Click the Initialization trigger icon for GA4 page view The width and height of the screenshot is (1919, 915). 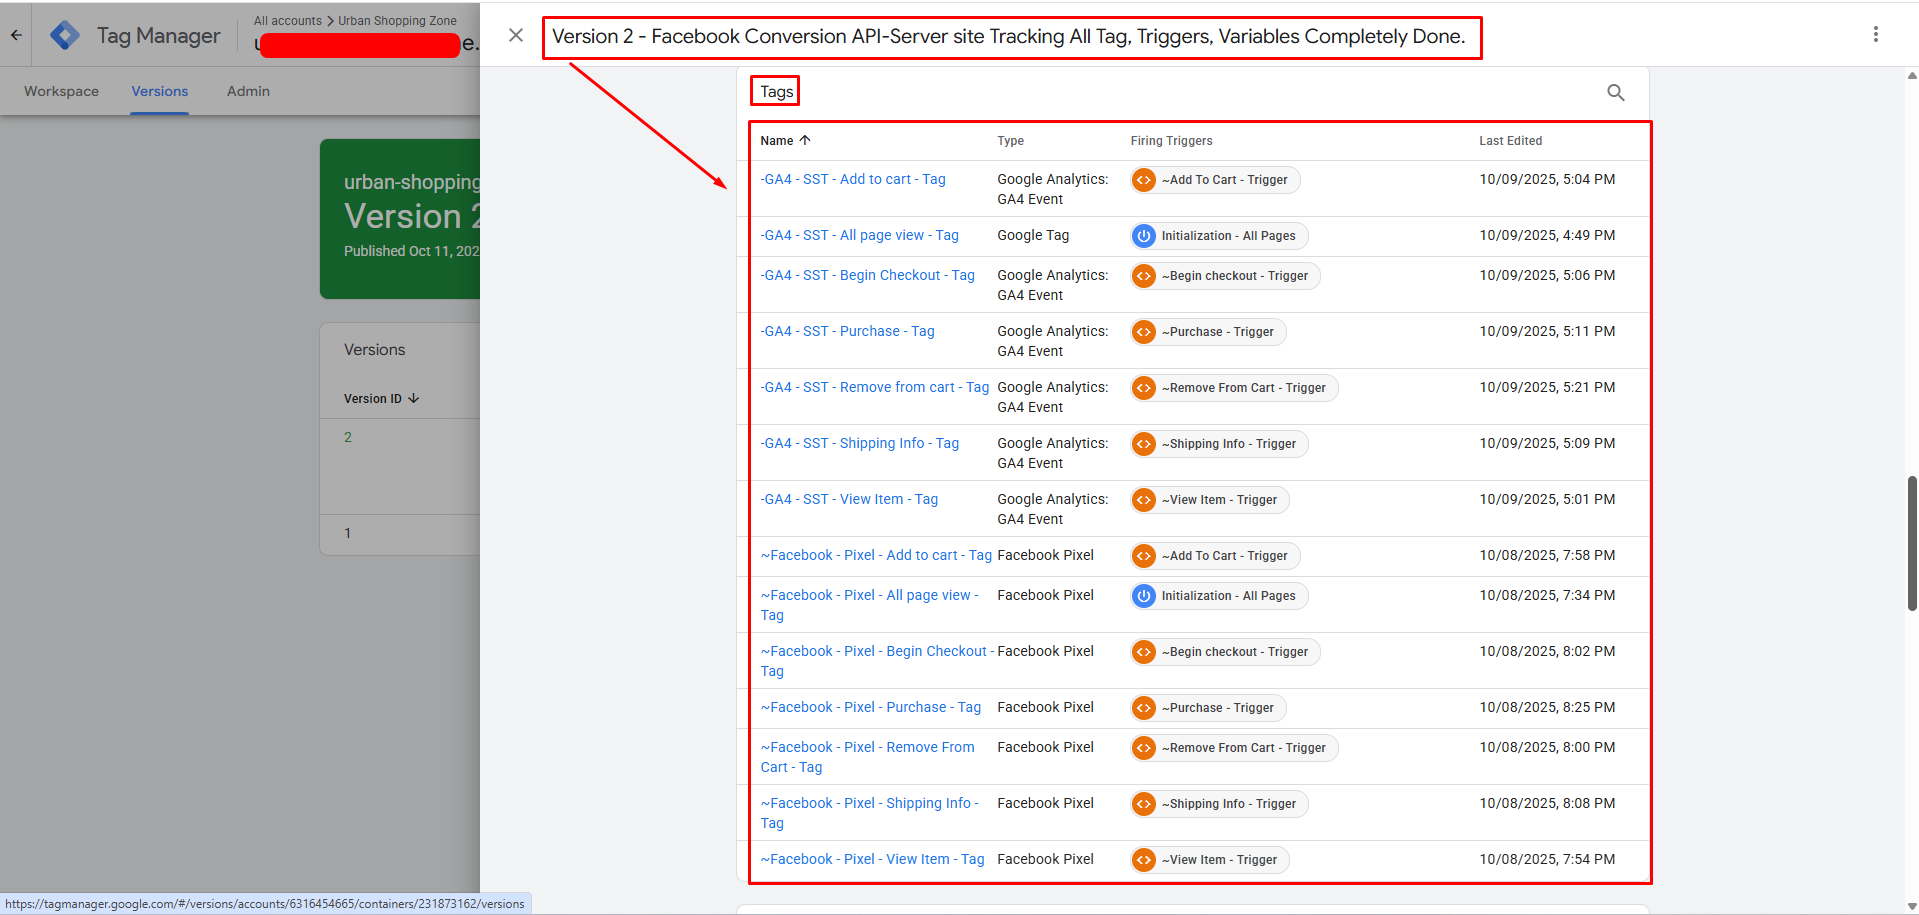[1144, 236]
